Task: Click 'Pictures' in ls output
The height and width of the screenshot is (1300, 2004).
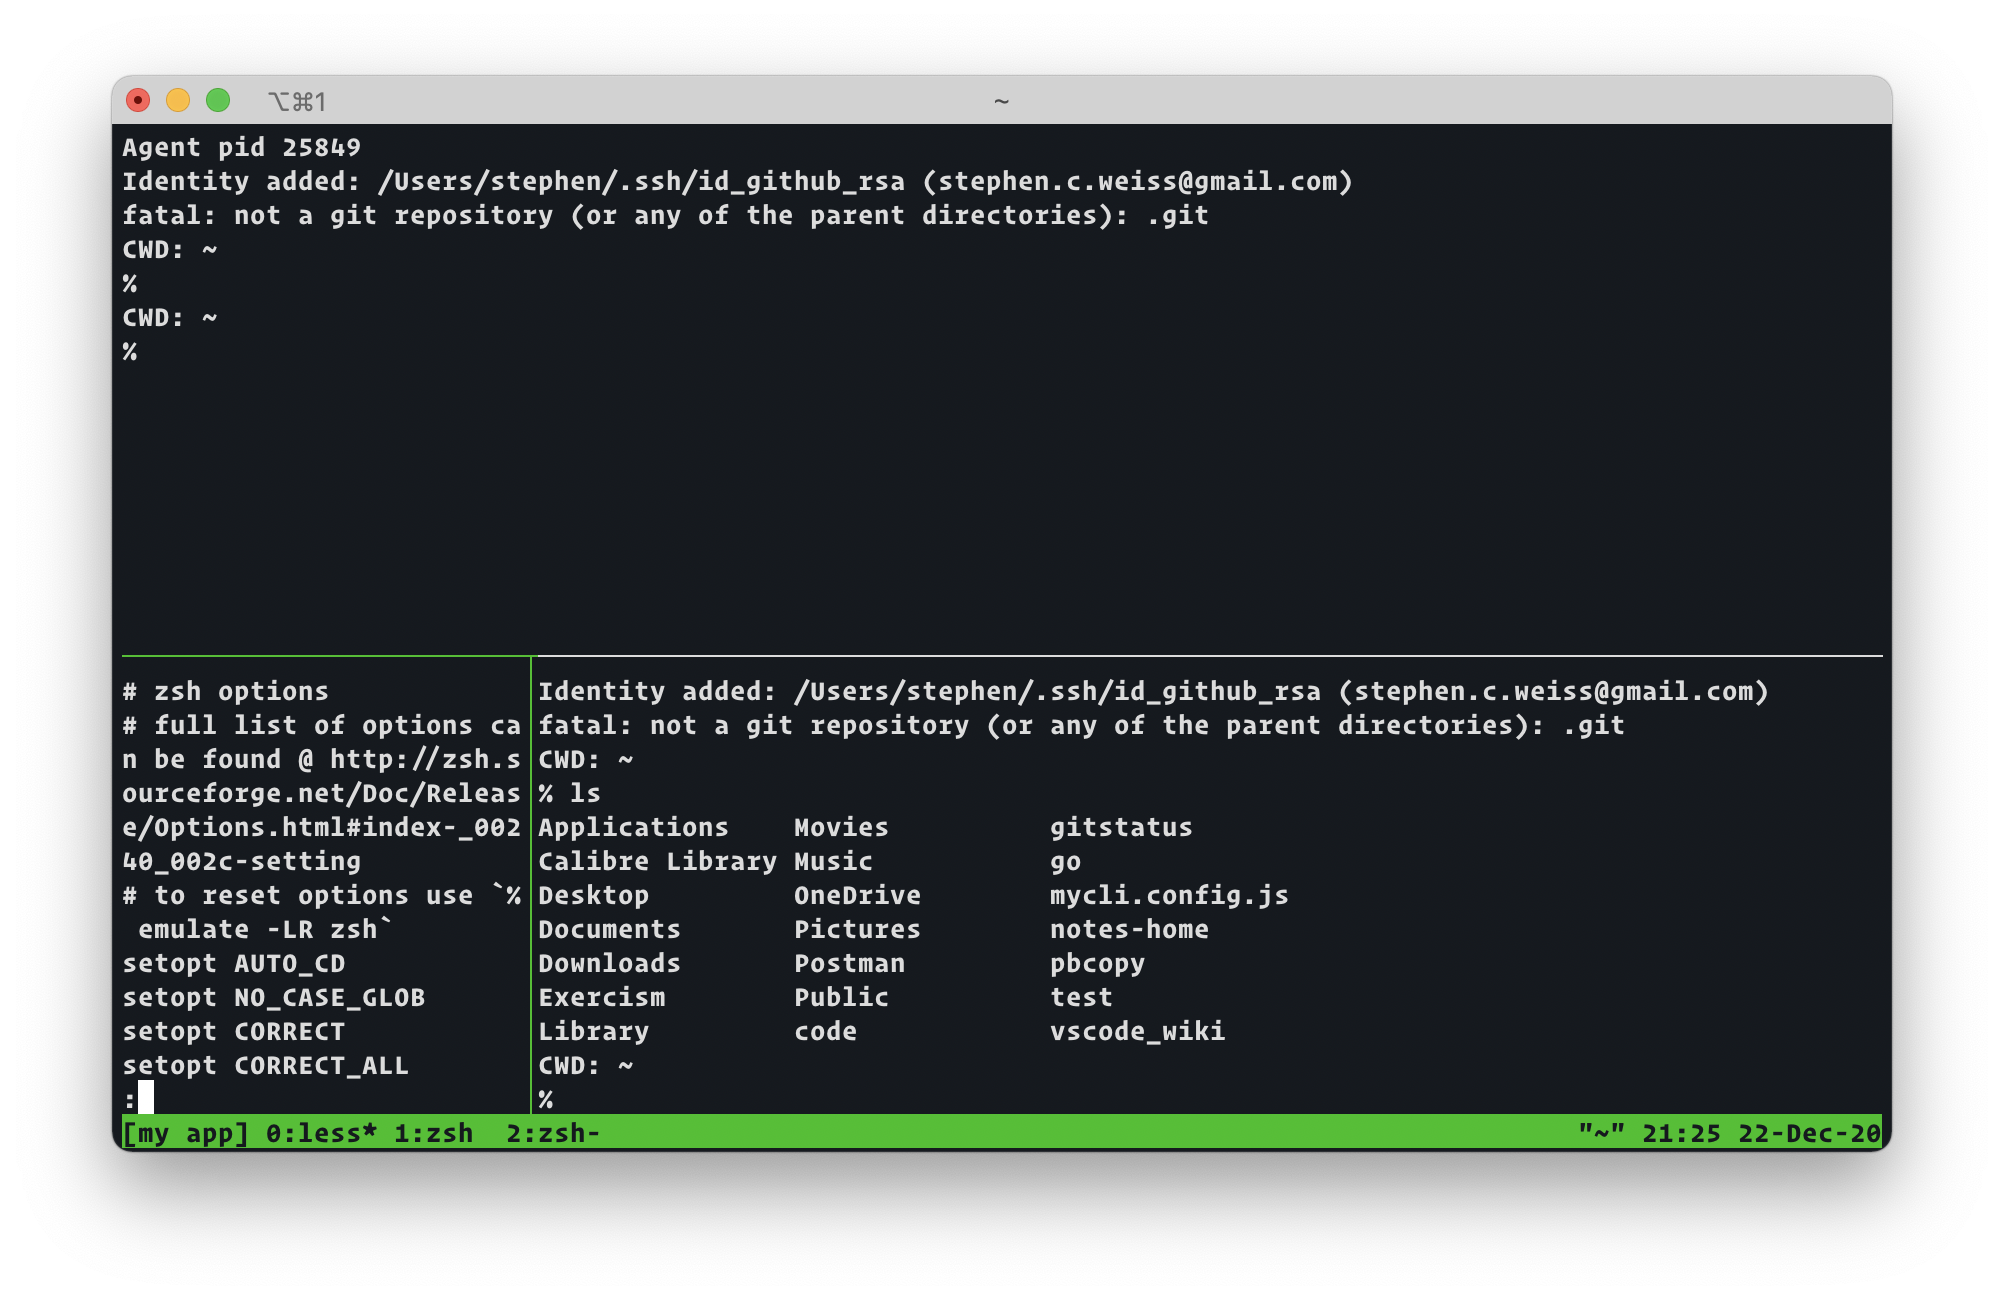Action: pos(857,929)
